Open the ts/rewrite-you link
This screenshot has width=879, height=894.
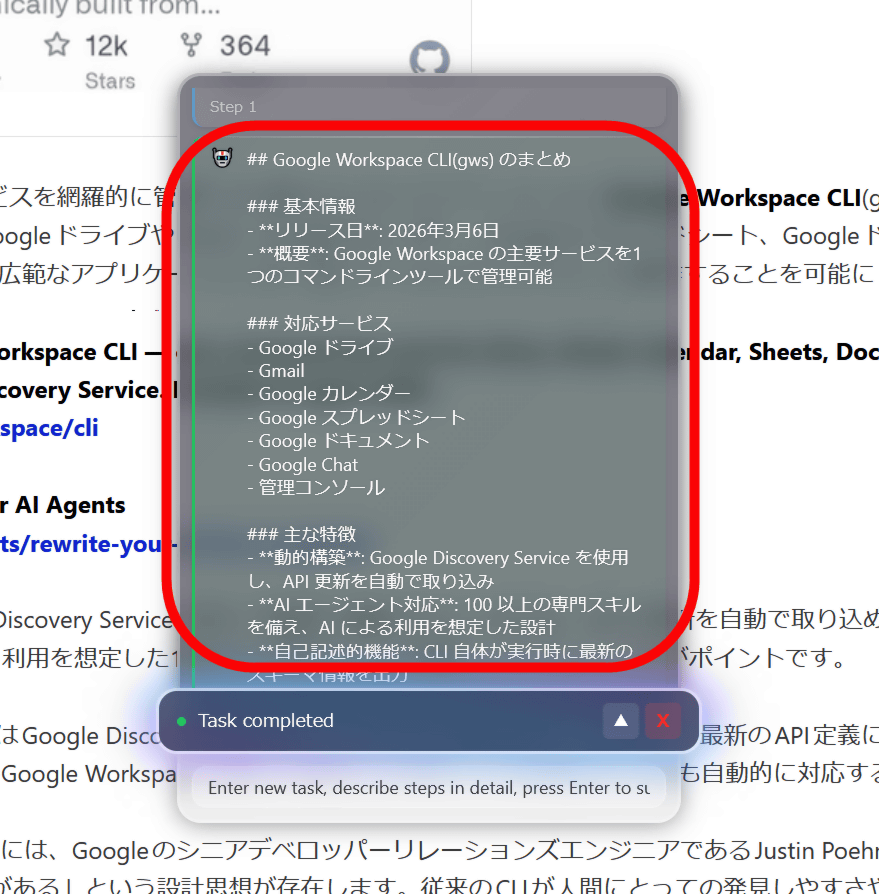(x=88, y=544)
